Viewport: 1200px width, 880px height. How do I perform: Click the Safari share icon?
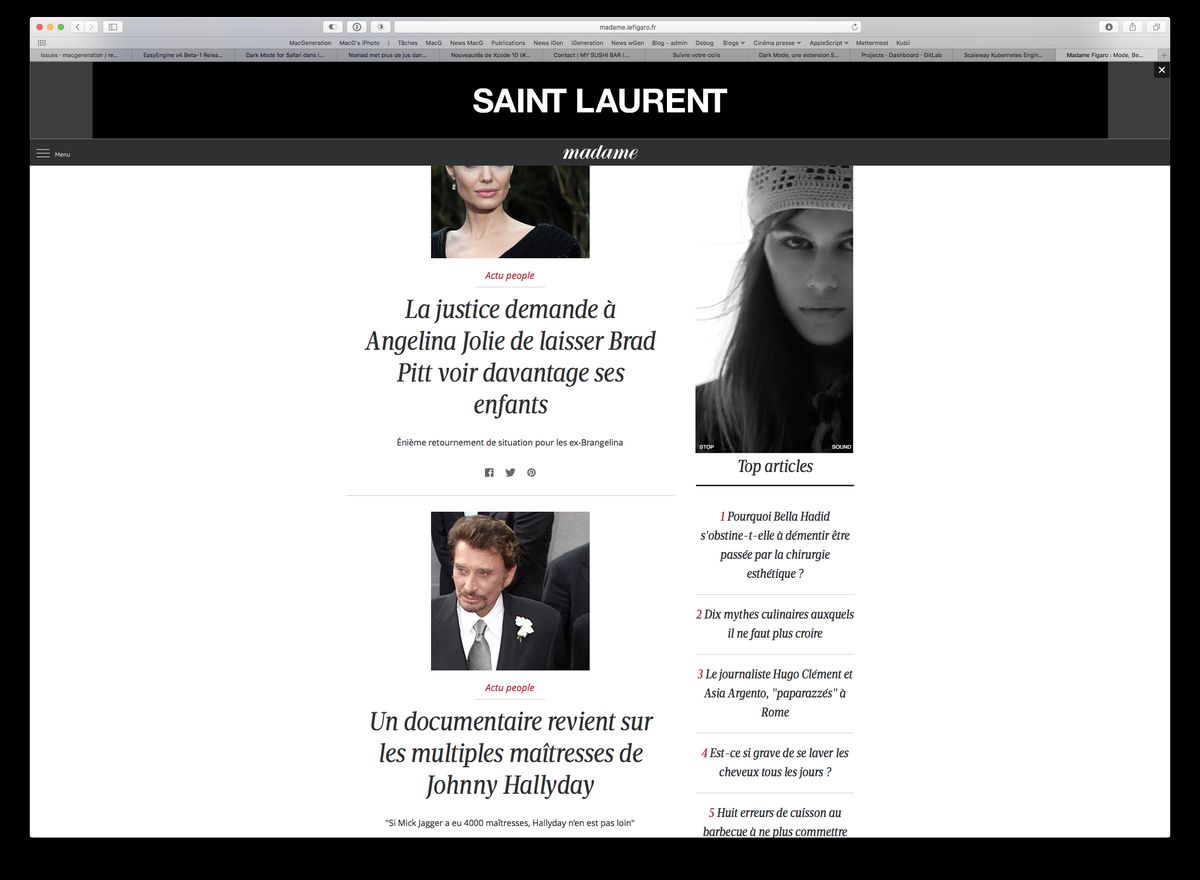pos(1133,27)
